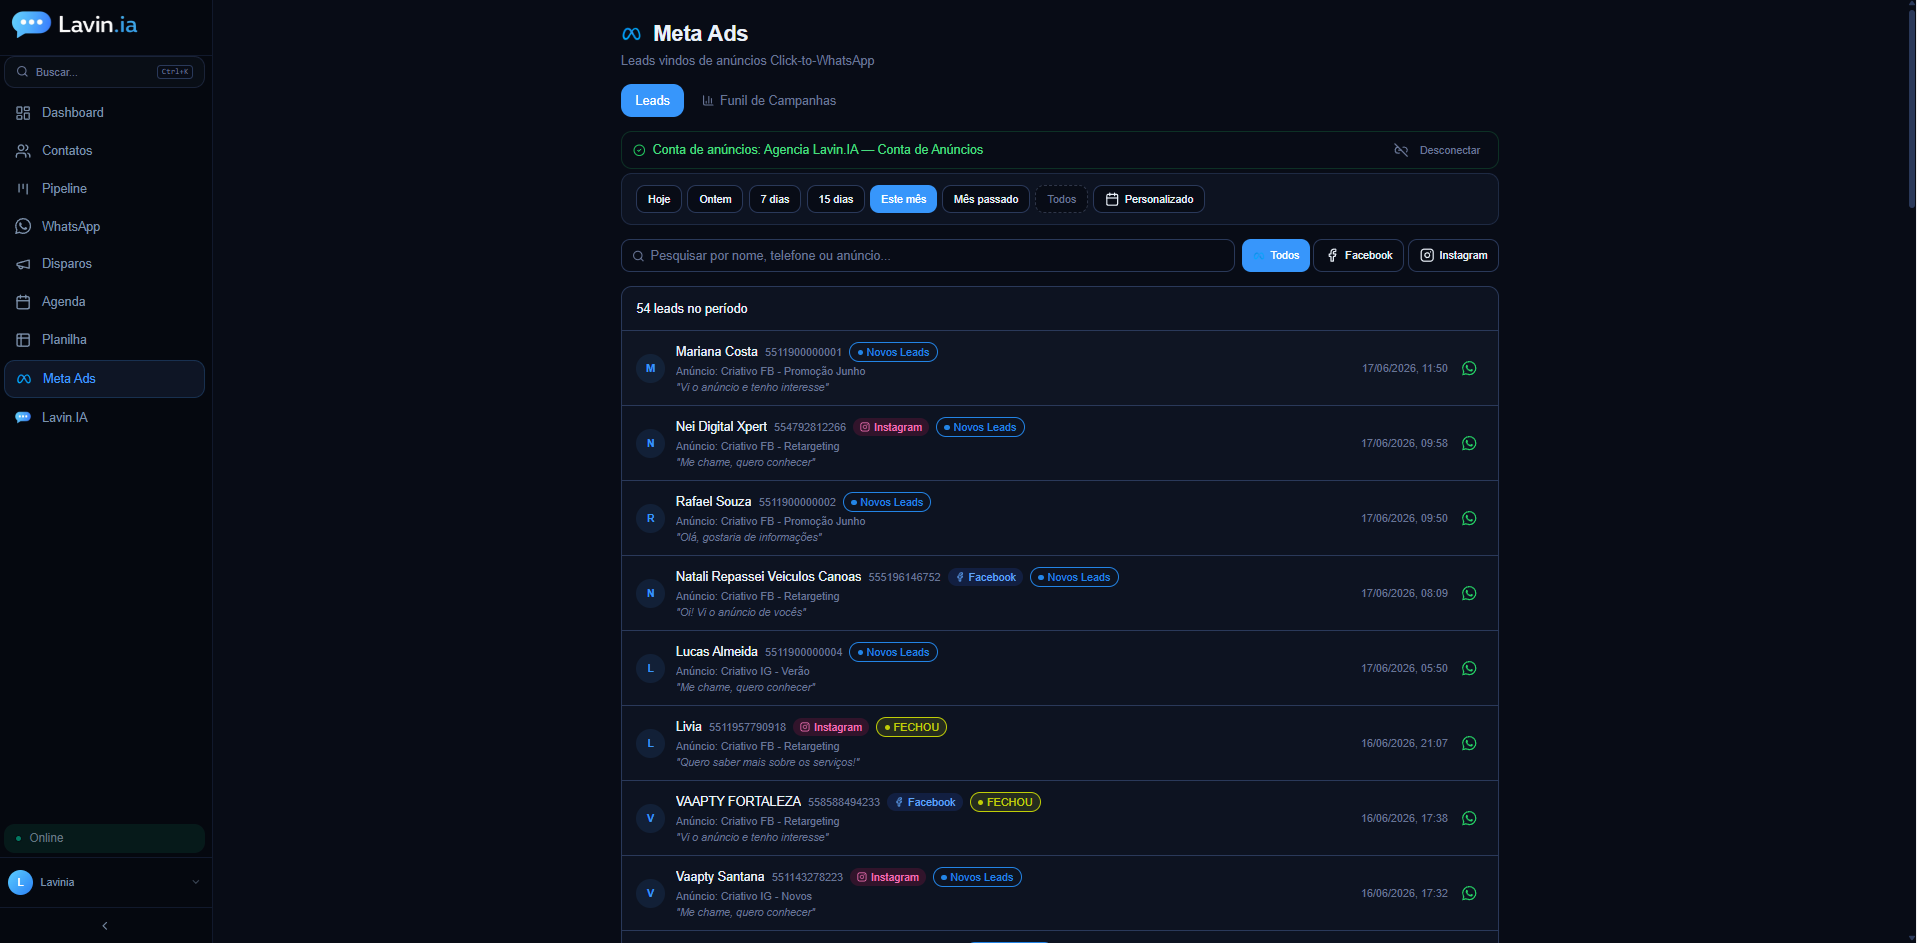Viewport: 1917px width, 943px height.
Task: Filter leads by Facebook source
Action: [x=1359, y=255]
